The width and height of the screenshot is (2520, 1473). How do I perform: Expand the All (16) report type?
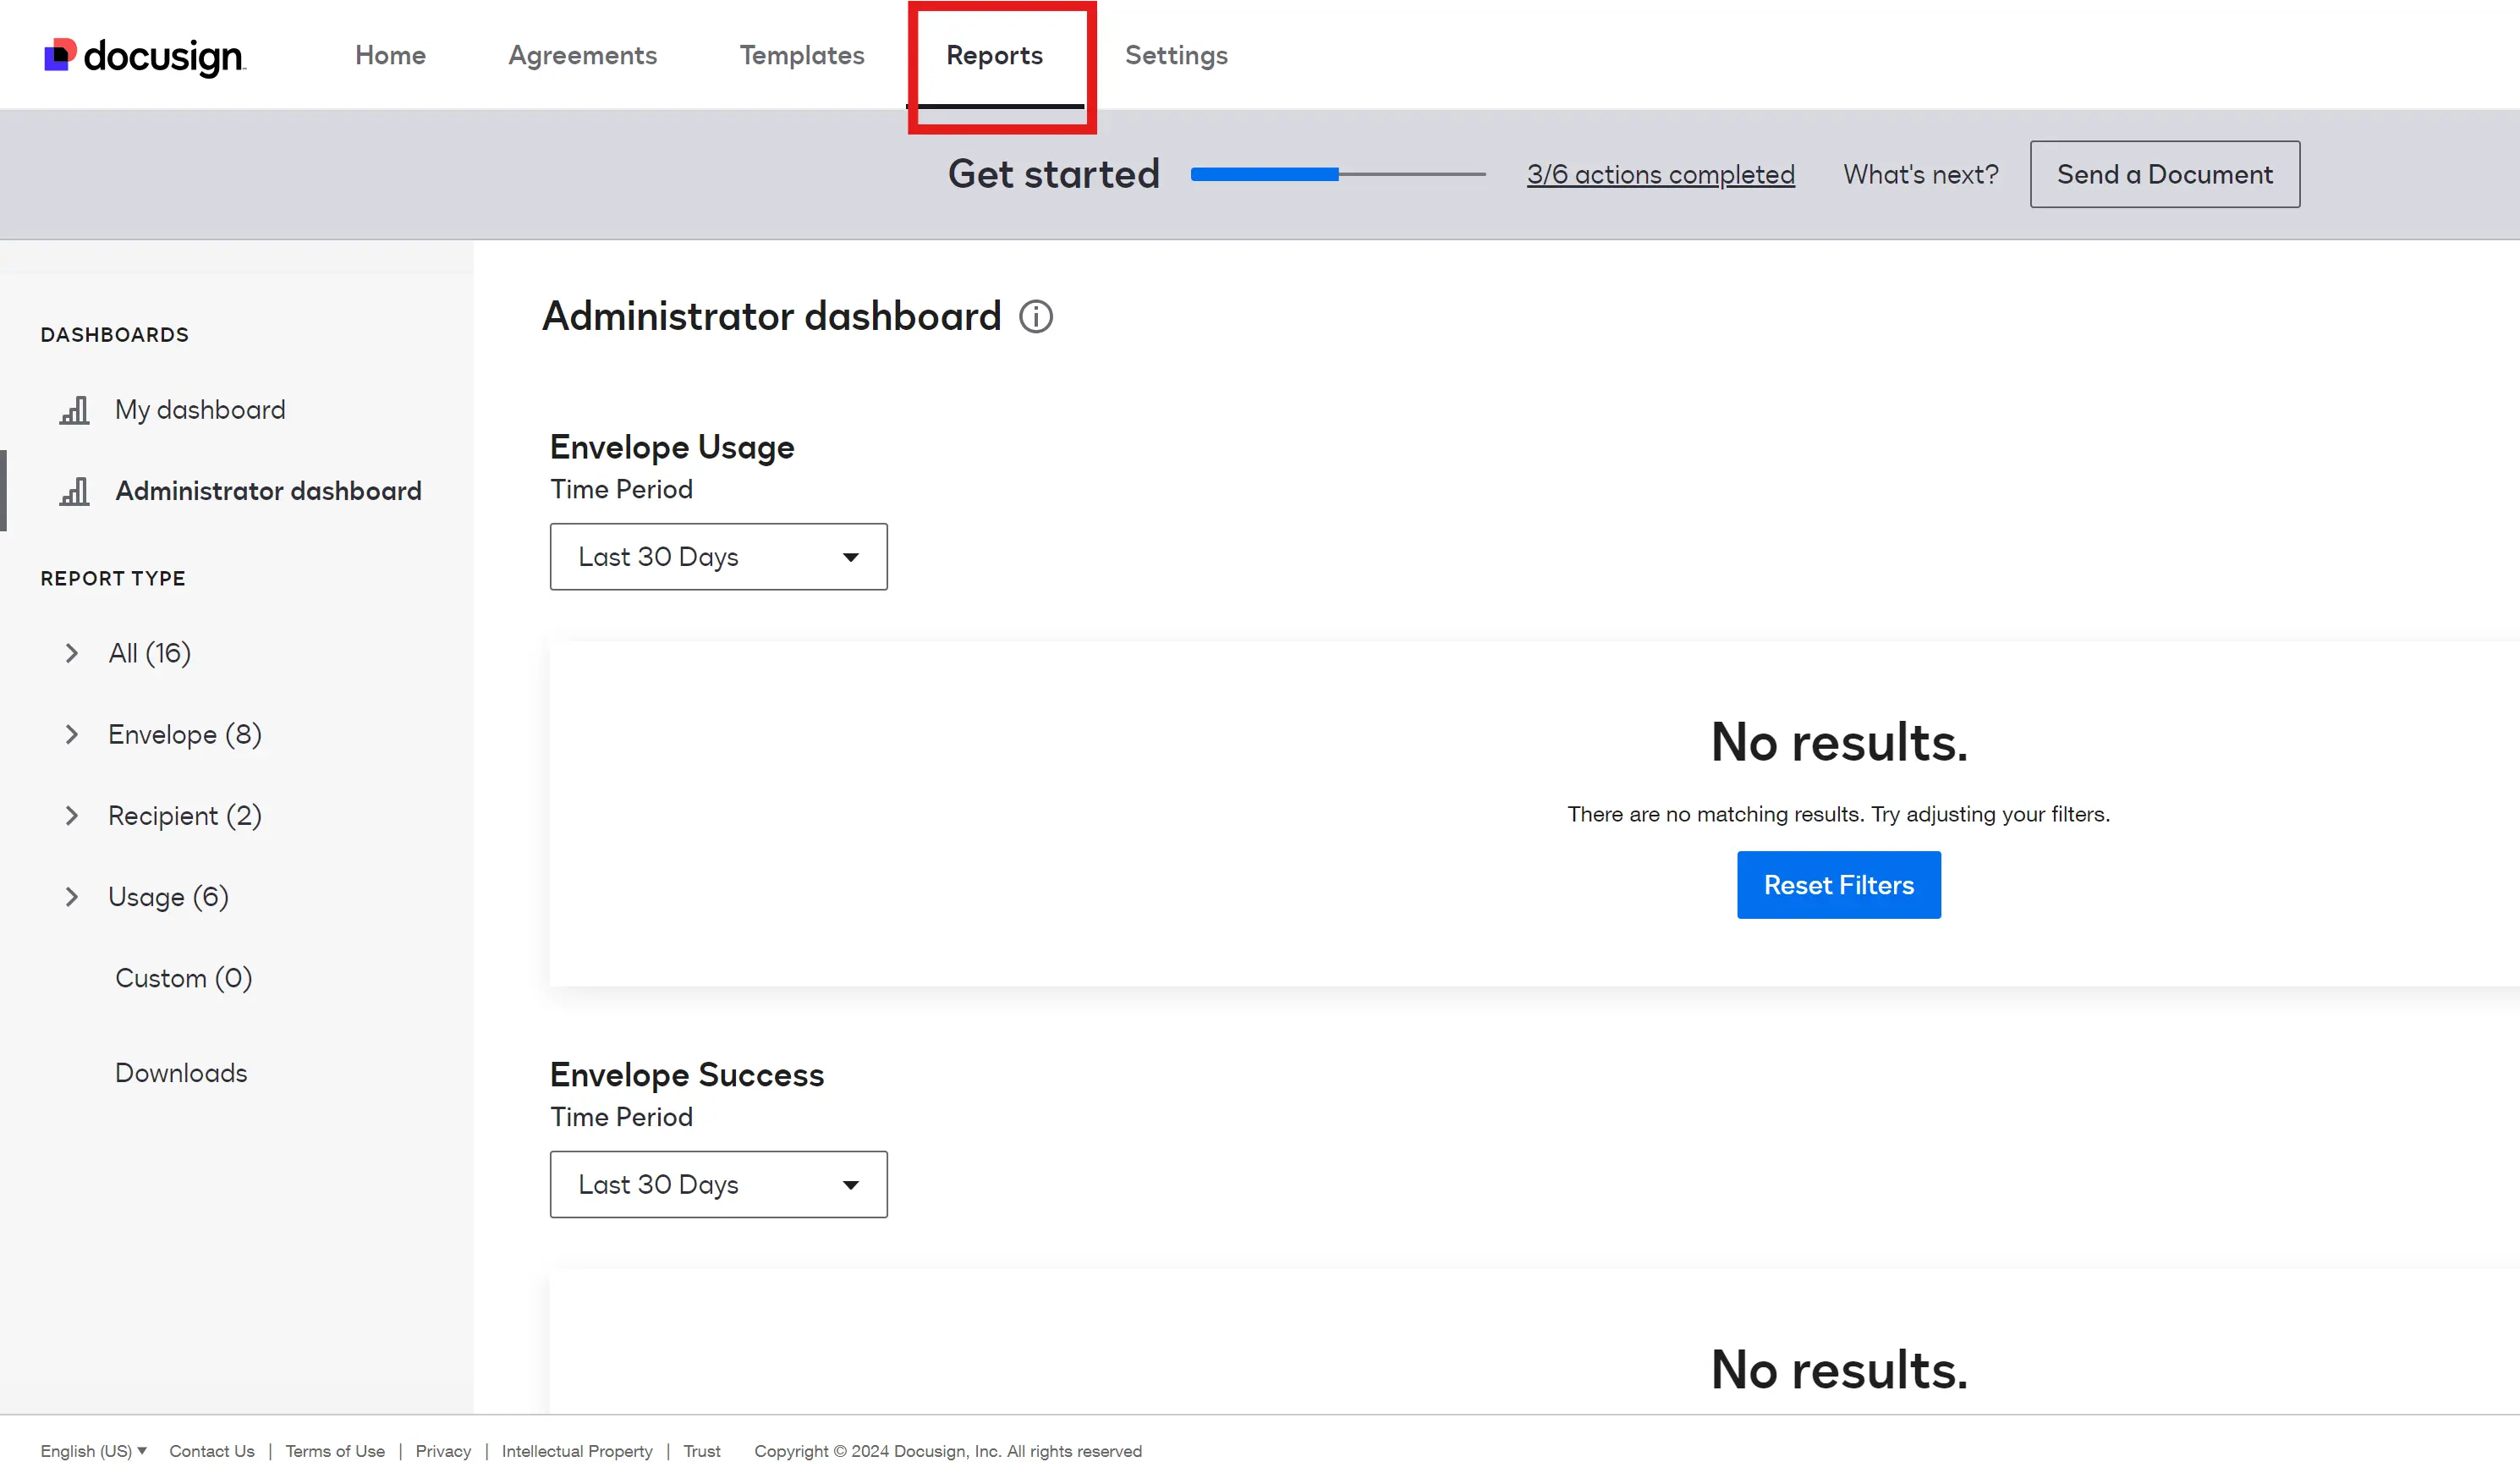pos(71,653)
